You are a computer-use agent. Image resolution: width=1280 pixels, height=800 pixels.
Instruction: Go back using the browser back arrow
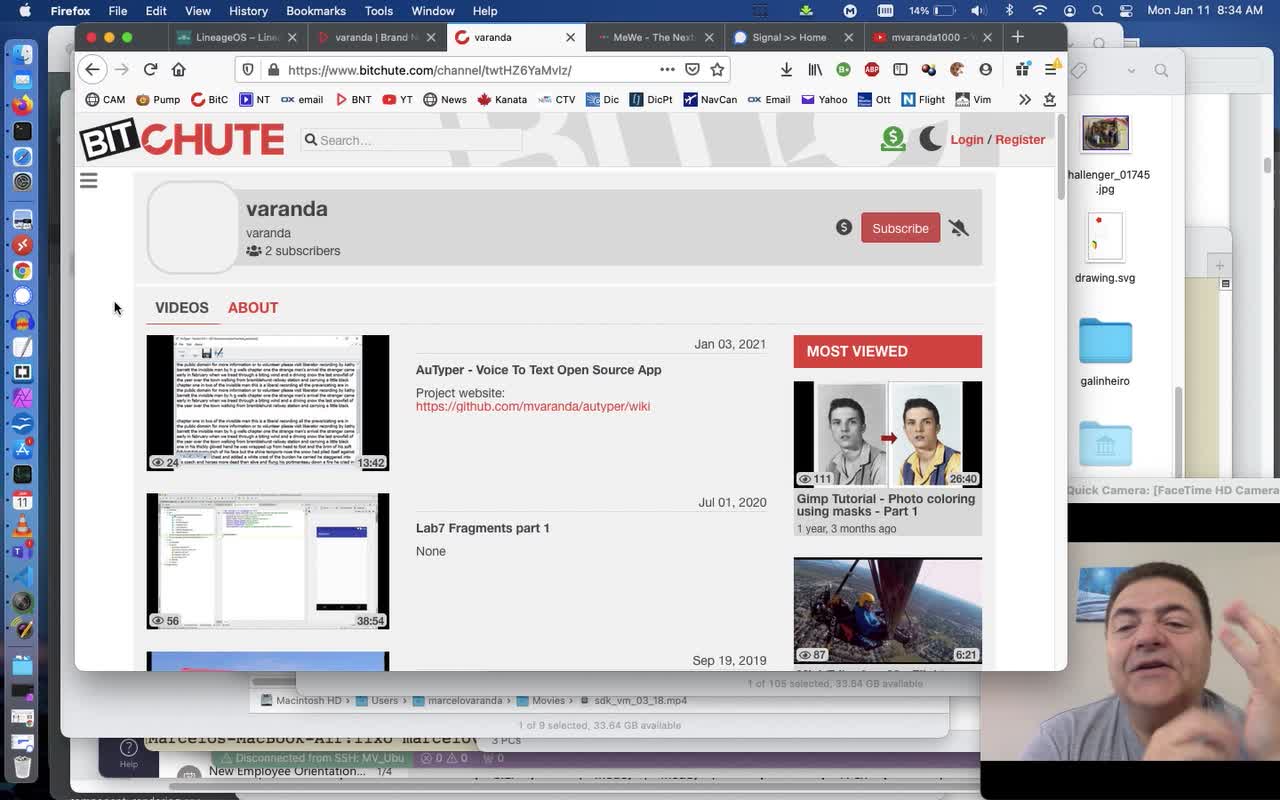click(92, 69)
